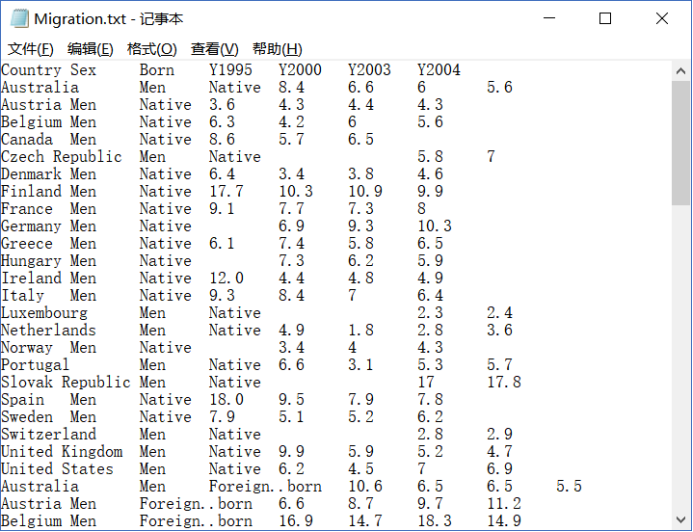Click the word Sweden

pos(27,417)
